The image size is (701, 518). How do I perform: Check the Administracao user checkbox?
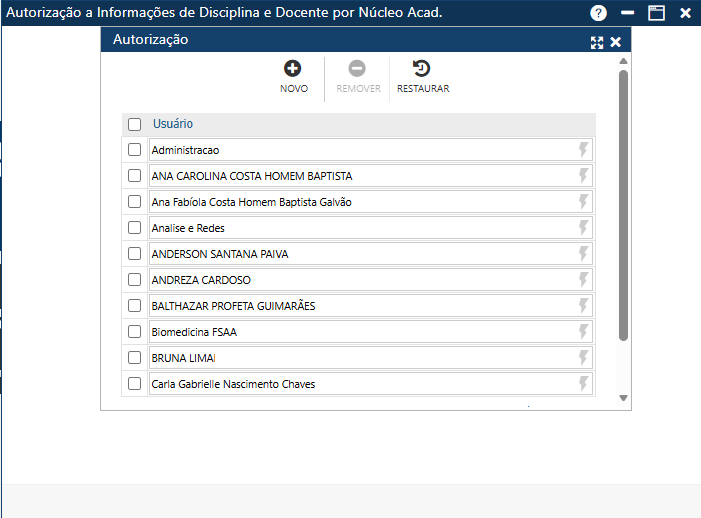point(135,150)
